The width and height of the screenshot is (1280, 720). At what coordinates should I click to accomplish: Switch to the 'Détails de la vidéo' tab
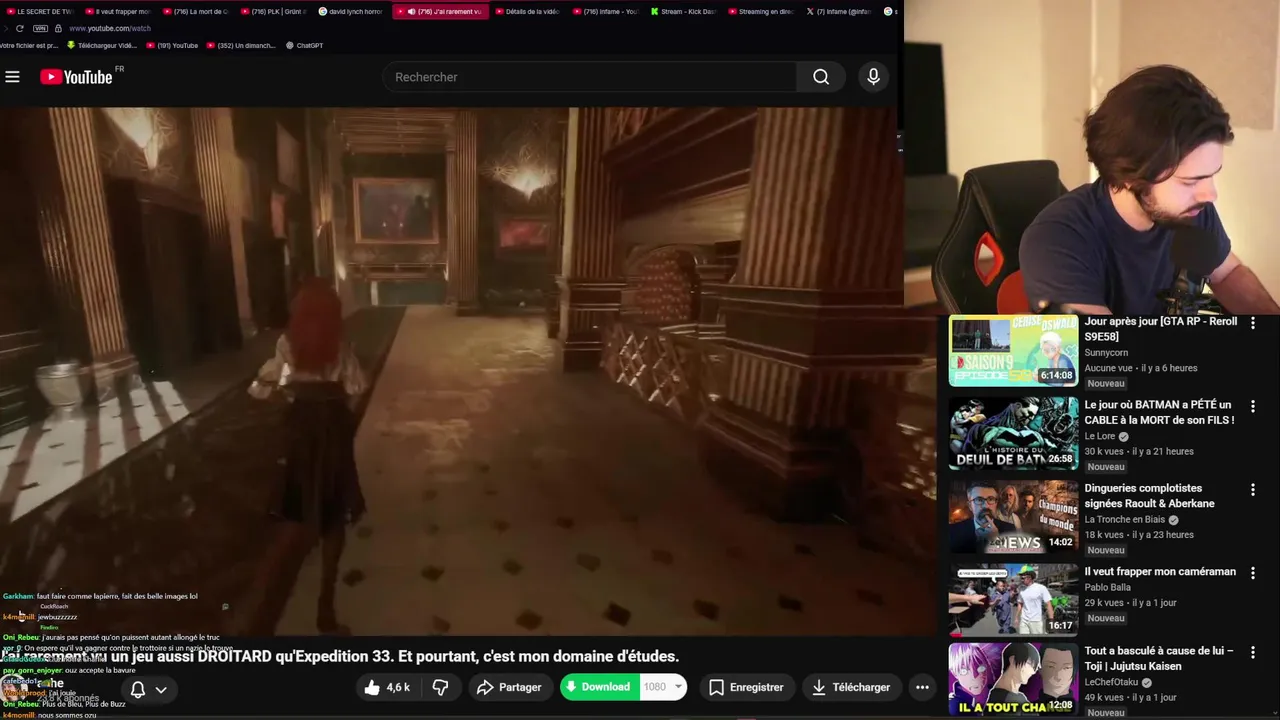tap(528, 12)
